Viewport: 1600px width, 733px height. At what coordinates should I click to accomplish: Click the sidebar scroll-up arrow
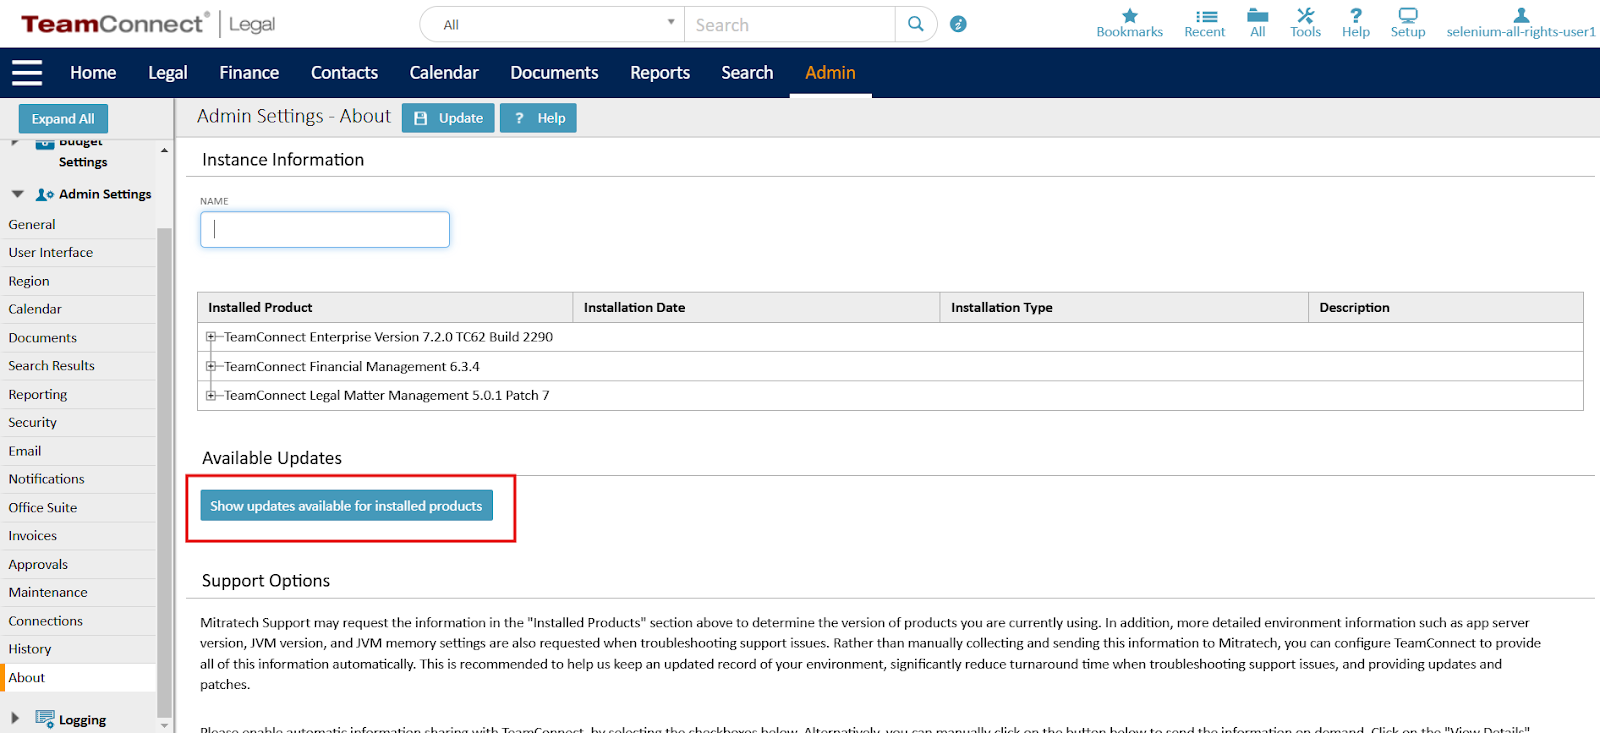[164, 150]
